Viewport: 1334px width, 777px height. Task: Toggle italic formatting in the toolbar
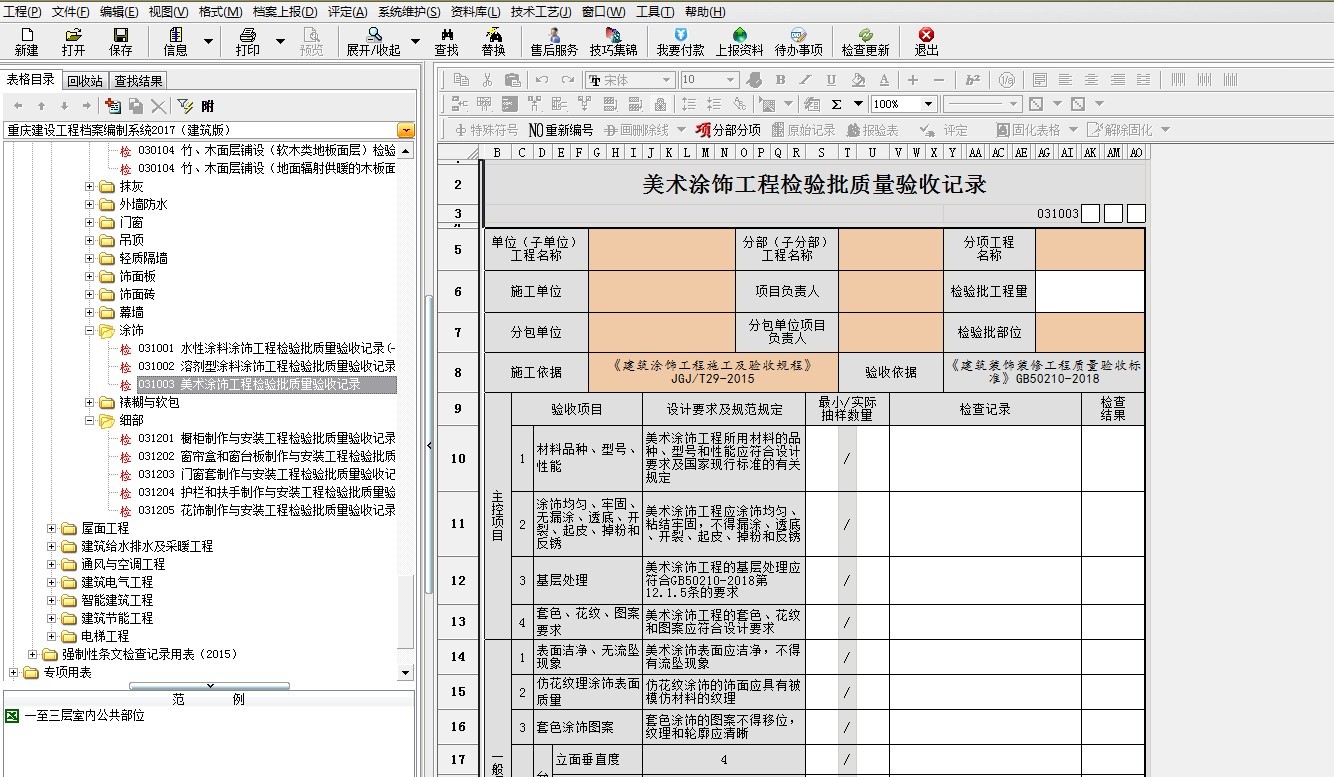tap(805, 77)
